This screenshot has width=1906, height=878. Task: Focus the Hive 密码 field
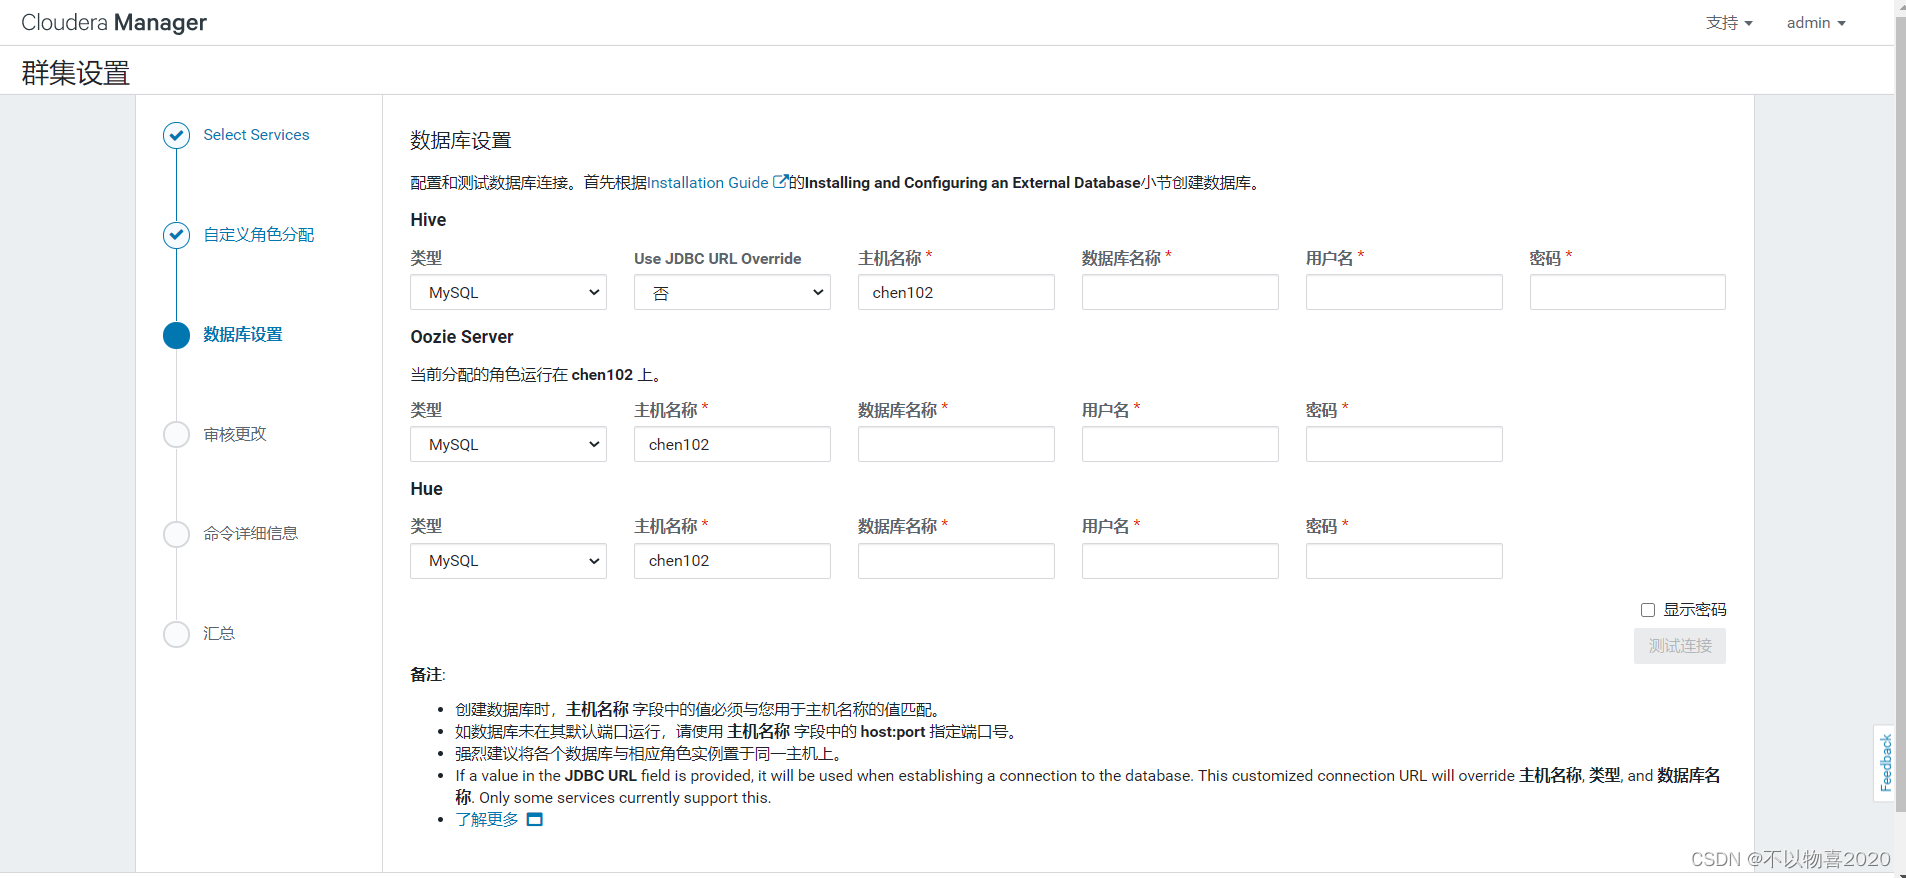[x=1628, y=292]
